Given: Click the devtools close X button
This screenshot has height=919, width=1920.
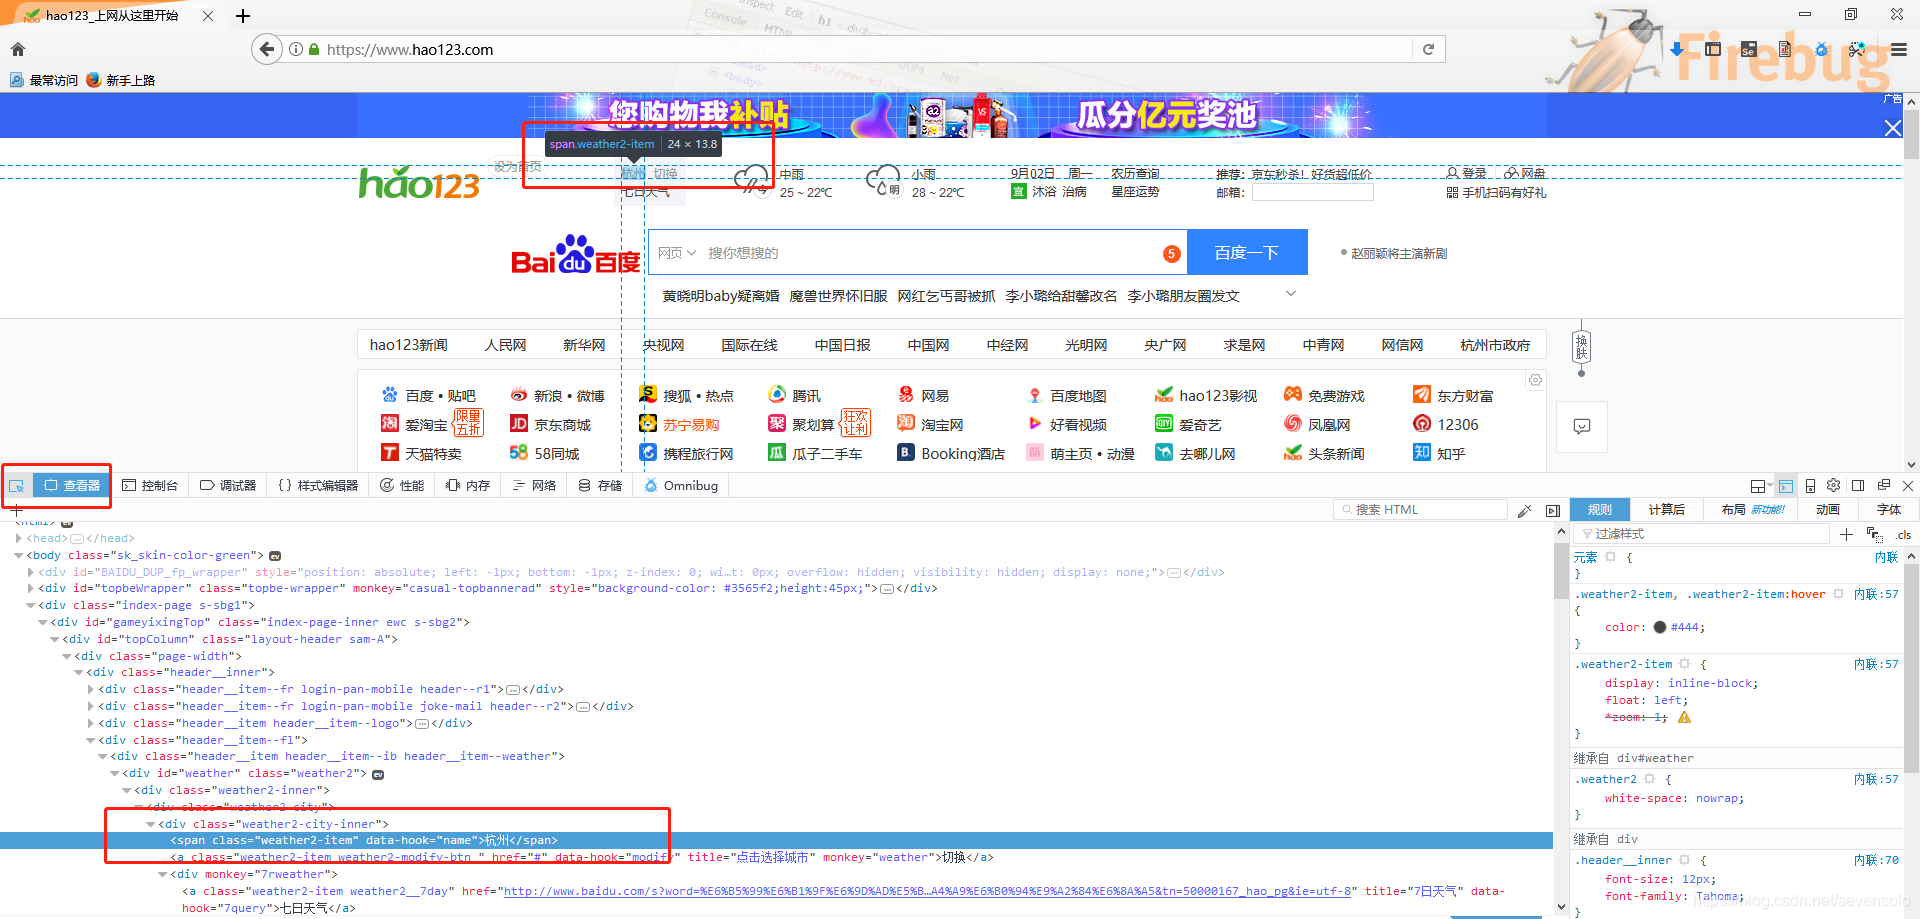Looking at the screenshot, I should pos(1907,485).
